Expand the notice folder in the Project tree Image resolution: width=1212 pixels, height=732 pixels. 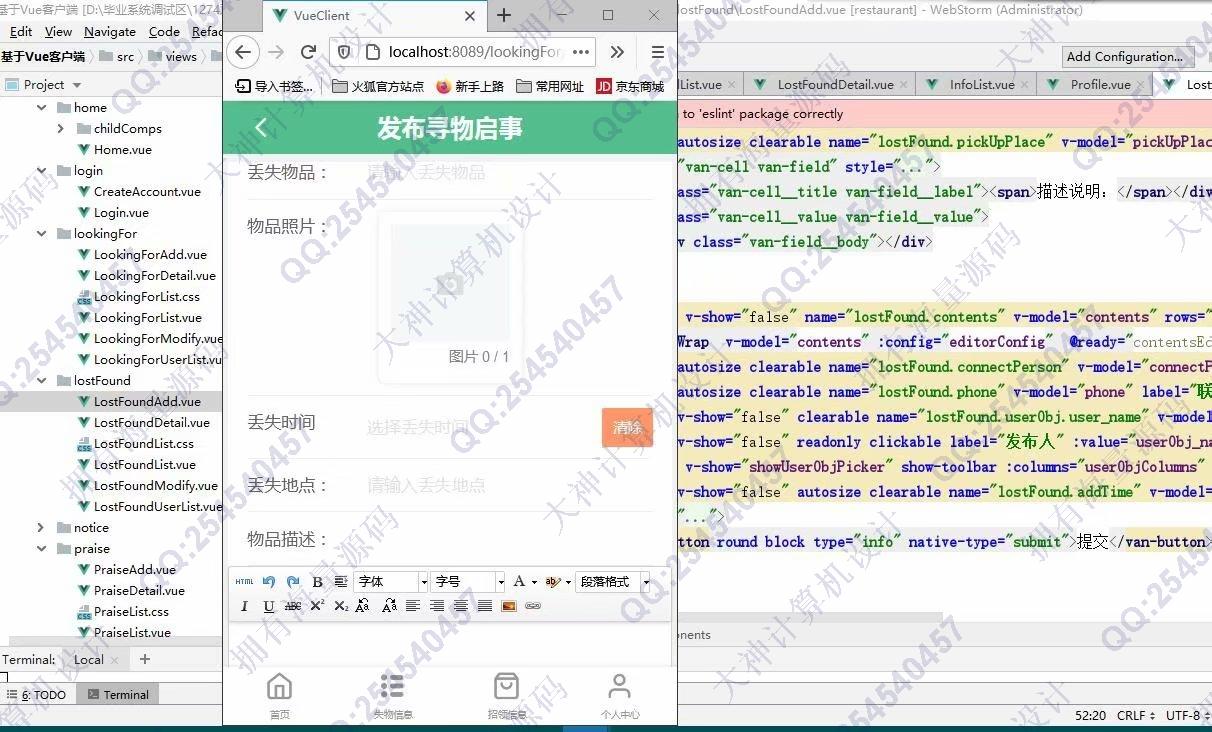41,528
